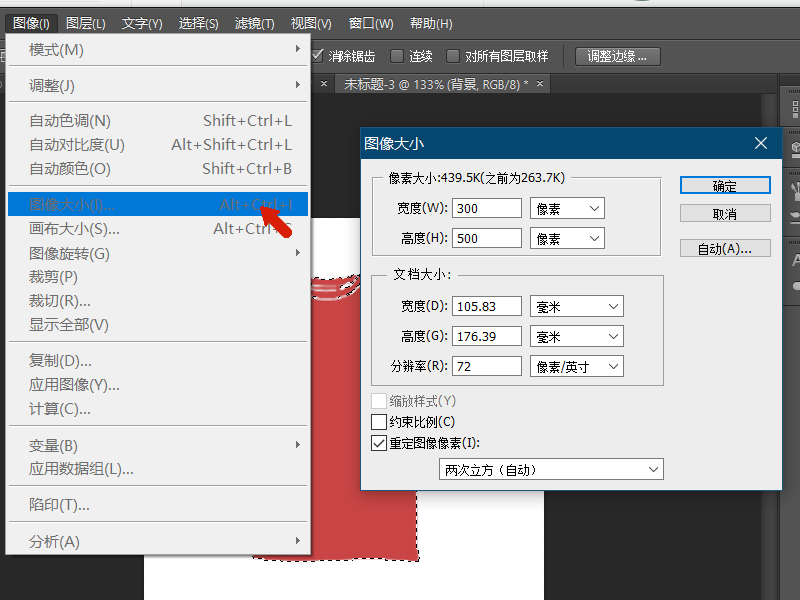Expand the 分析(A) submenu
The width and height of the screenshot is (800, 600).
(158, 541)
